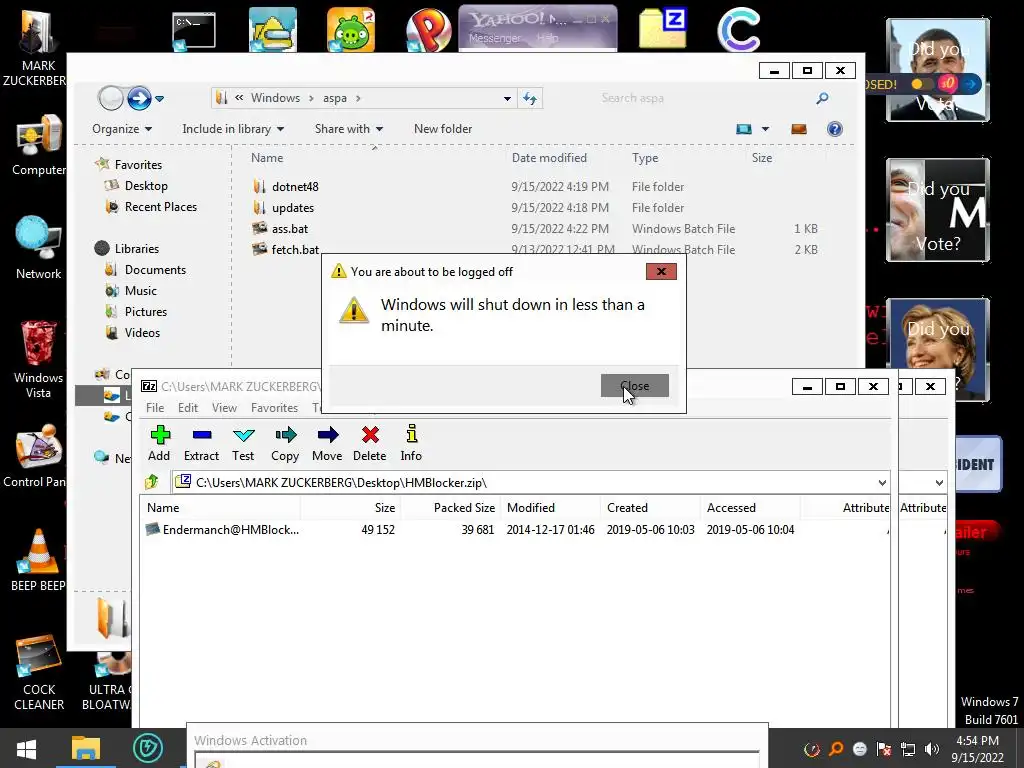Open the 7-Zip Edit menu
This screenshot has width=1024, height=768.
[x=188, y=408]
